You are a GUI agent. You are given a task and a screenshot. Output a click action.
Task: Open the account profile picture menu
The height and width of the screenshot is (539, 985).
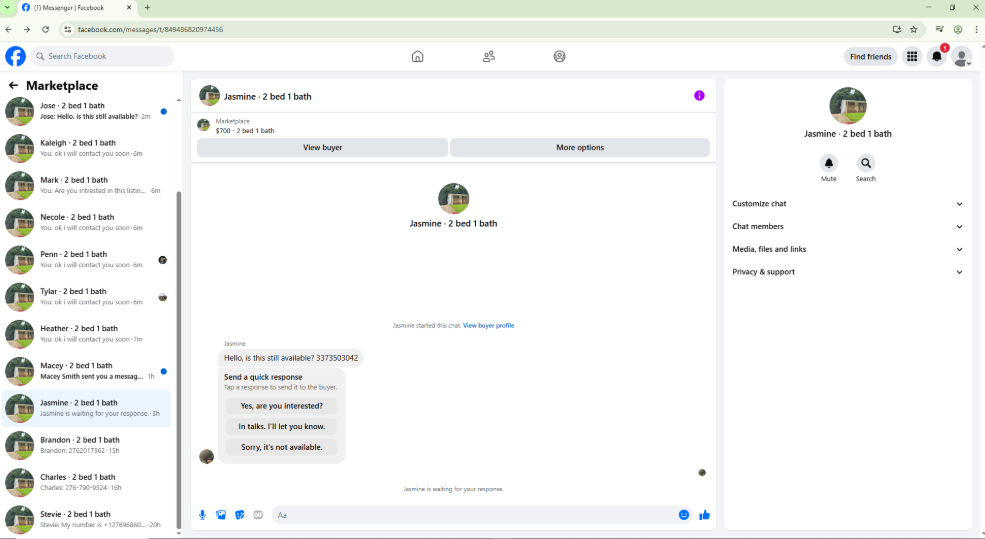961,57
